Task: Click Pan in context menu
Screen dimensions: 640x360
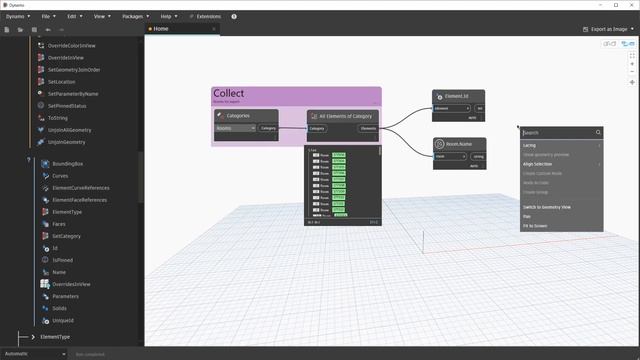Action: tap(527, 217)
